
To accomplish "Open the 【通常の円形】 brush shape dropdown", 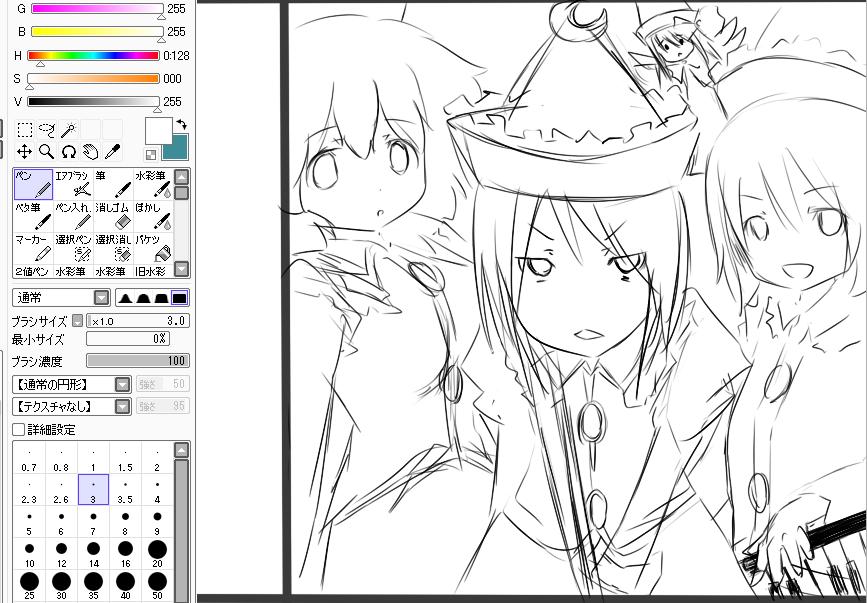I will click(x=71, y=384).
